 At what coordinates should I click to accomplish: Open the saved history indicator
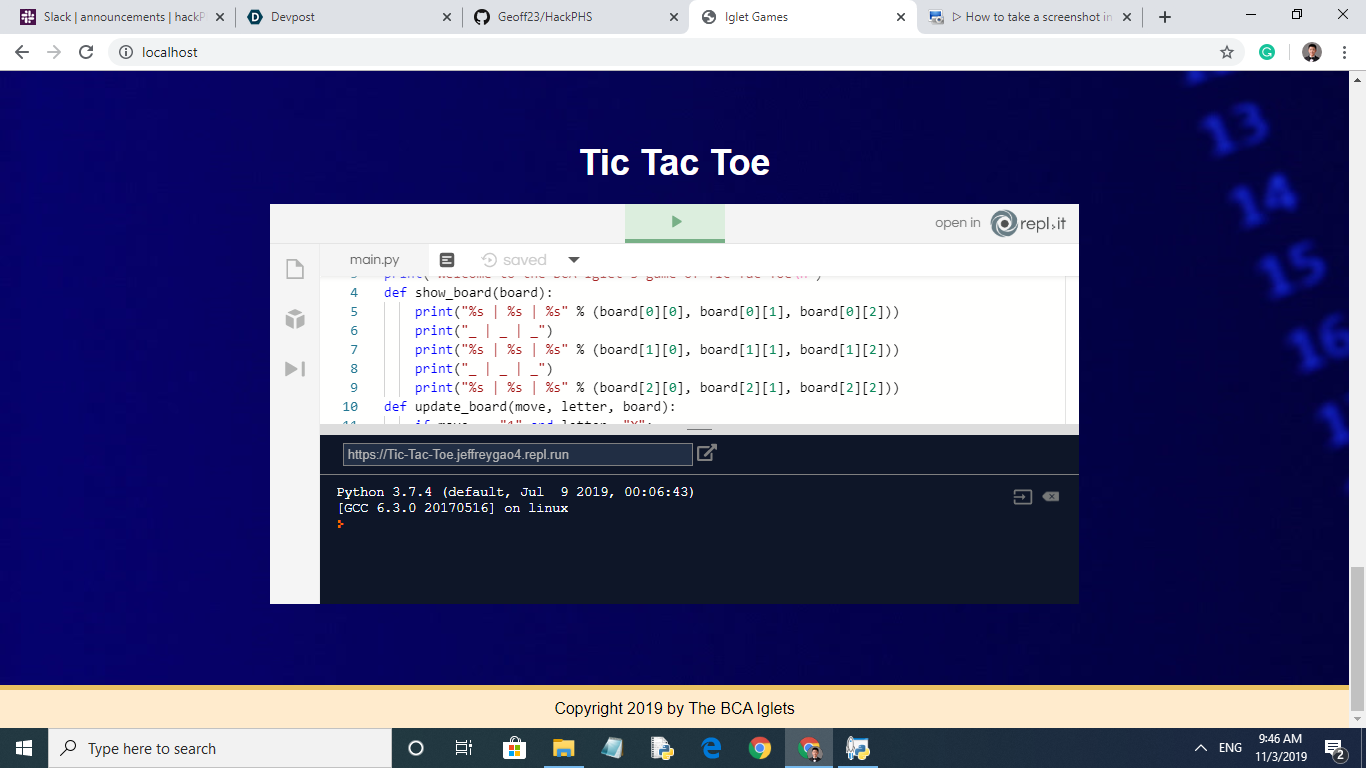(514, 260)
